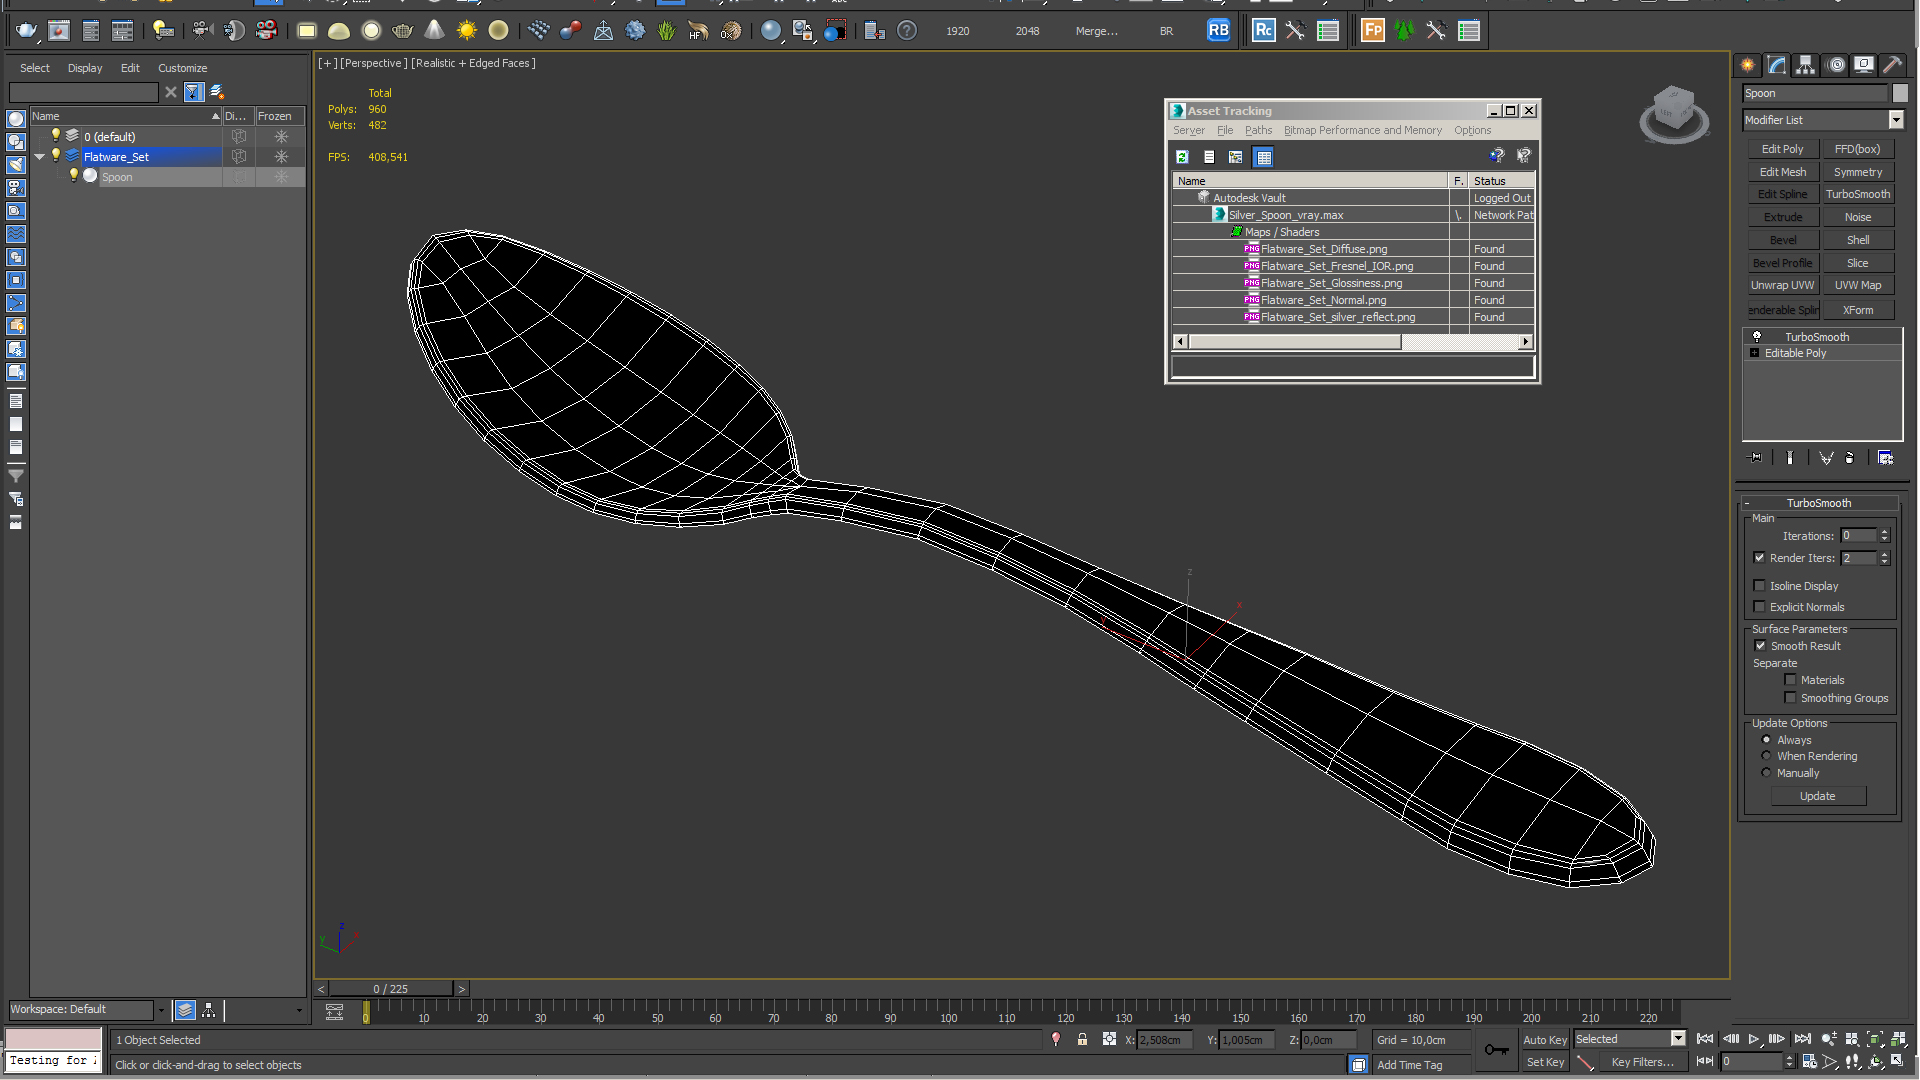Click the Edit Poly modifier button
The height and width of the screenshot is (1080, 1920).
point(1782,149)
